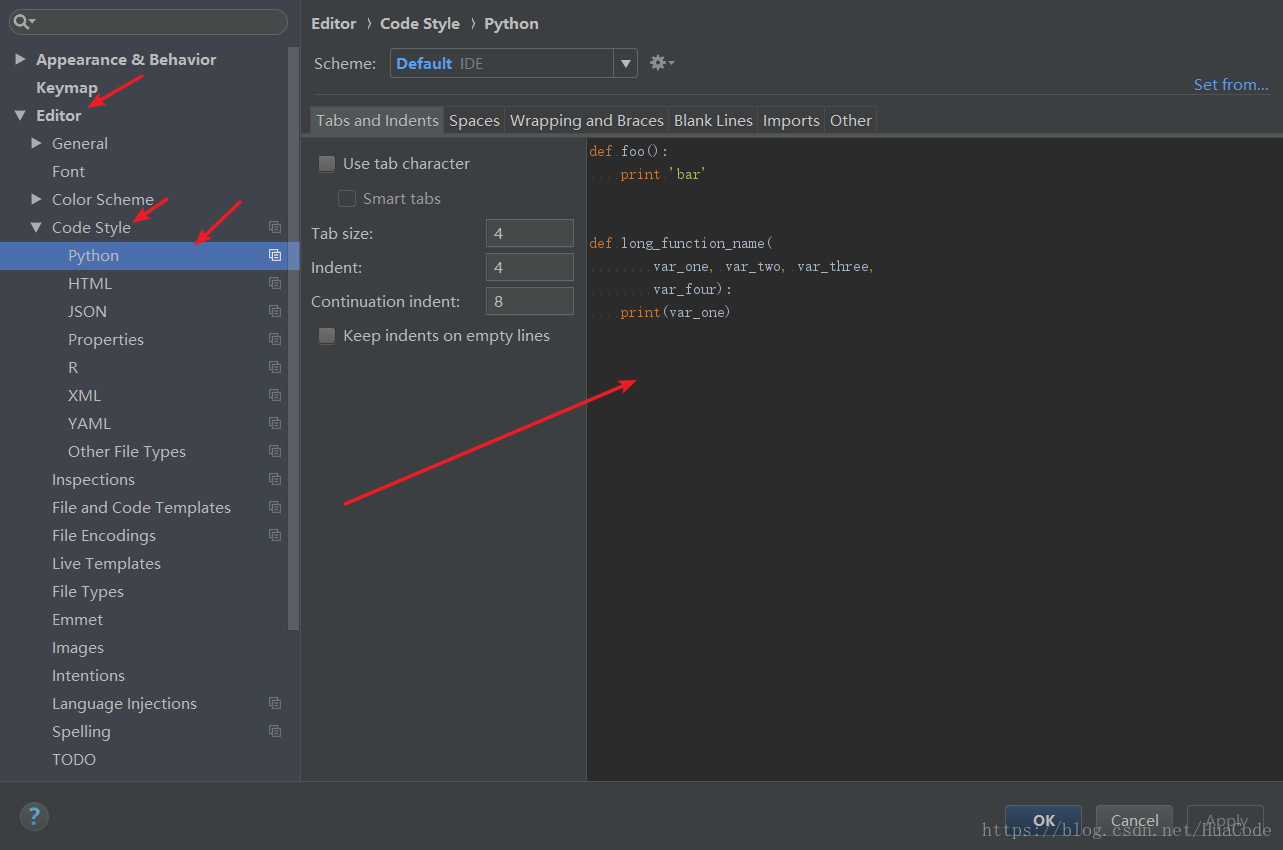
Task: Collapse the Editor tree section
Action: (20, 115)
